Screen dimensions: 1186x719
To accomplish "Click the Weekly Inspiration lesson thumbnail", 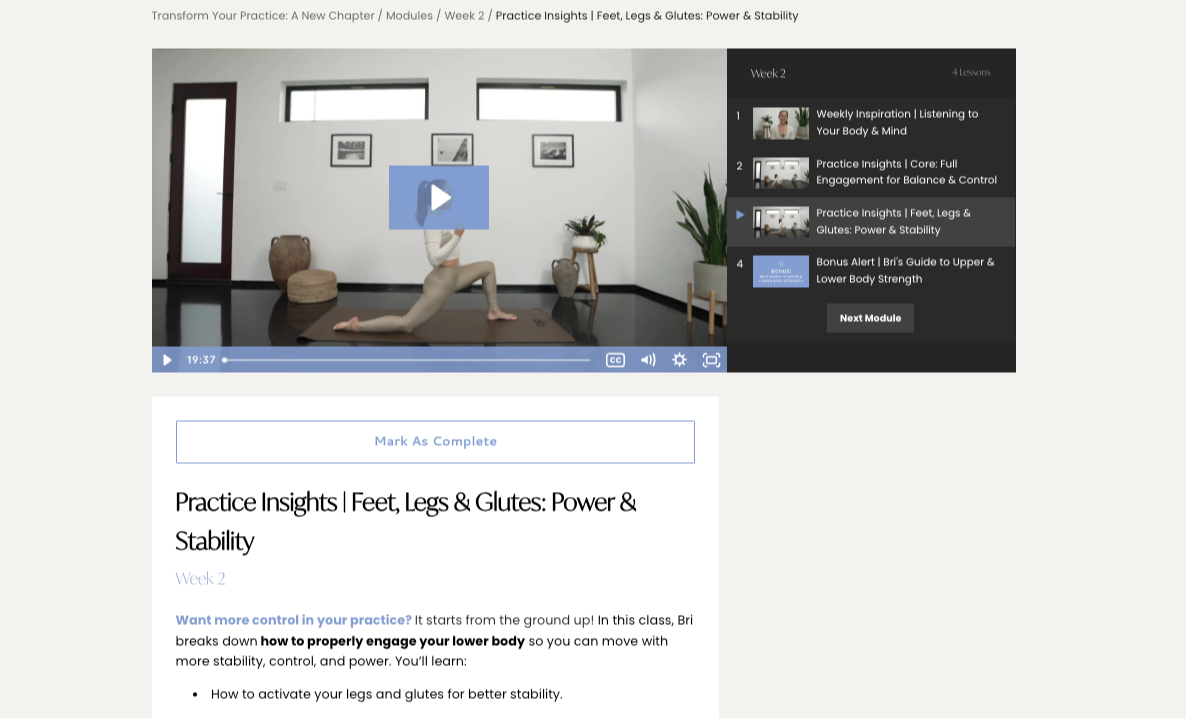I will 781,123.
